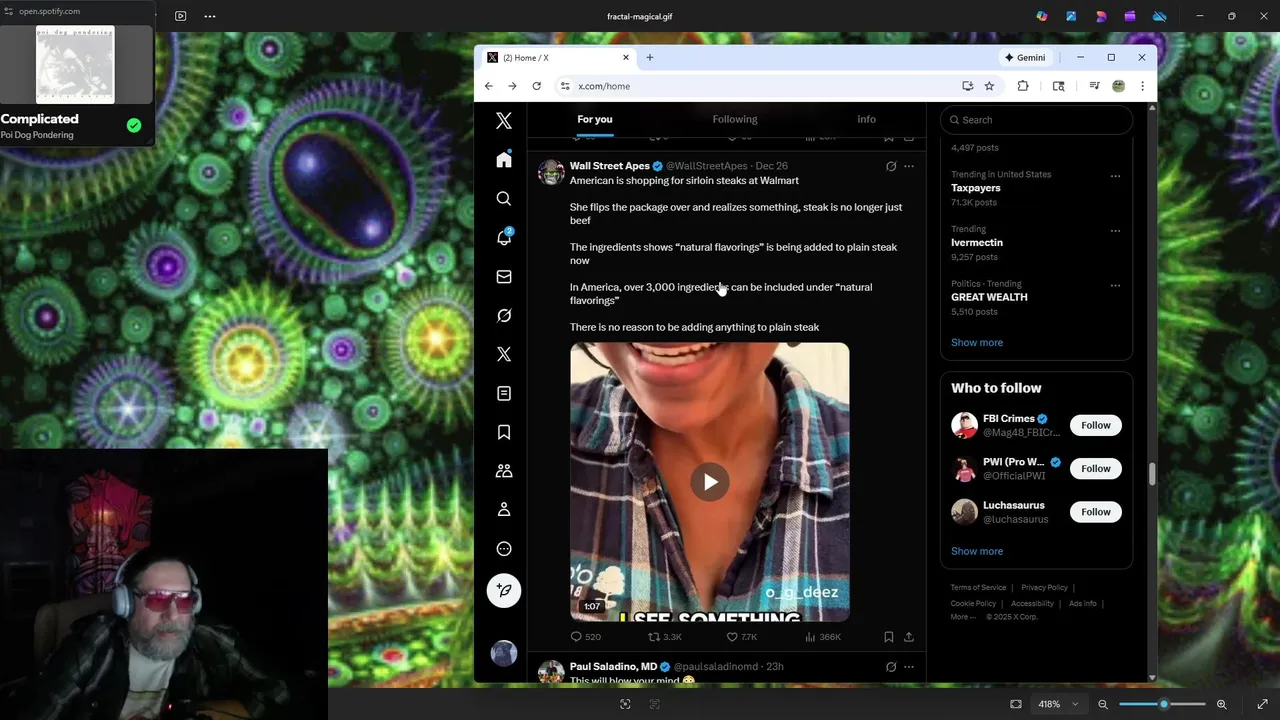Screen dimensions: 1280x720
Task: Reply to the Wall Street Apes post
Action: (x=585, y=637)
